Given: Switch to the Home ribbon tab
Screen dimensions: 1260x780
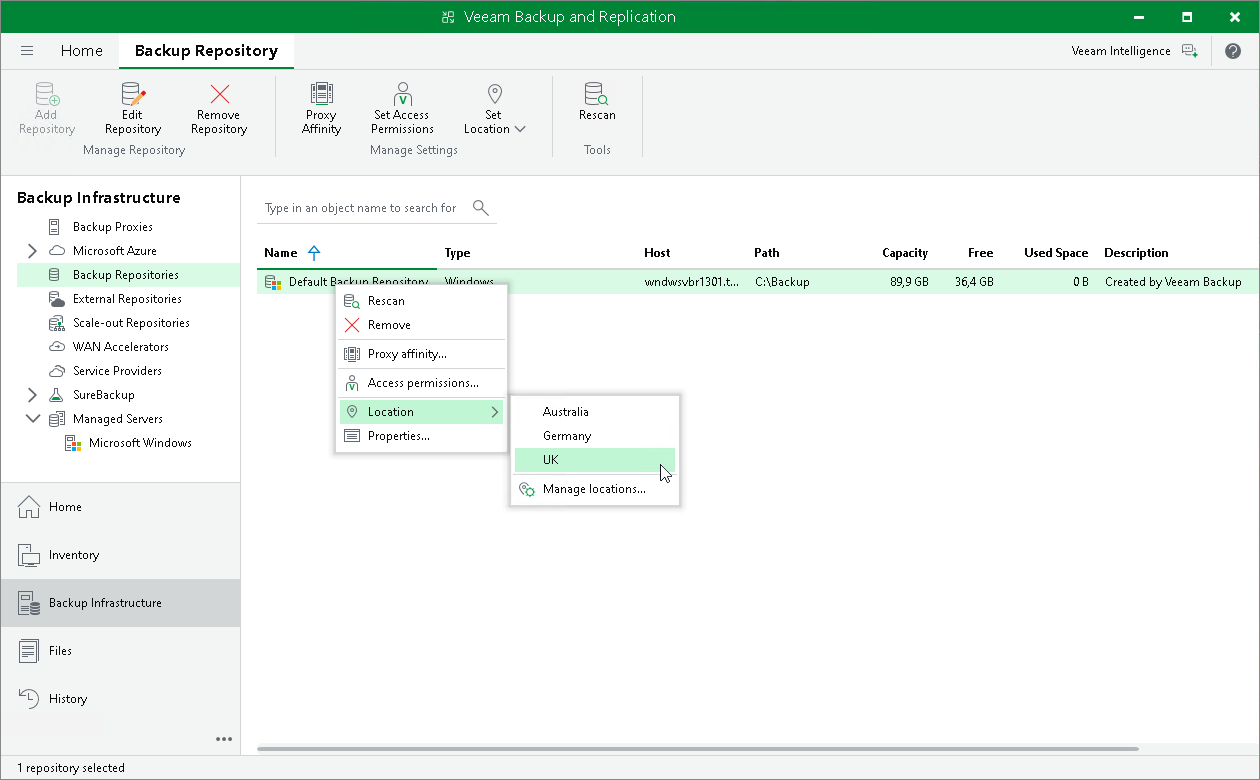Looking at the screenshot, I should tap(81, 51).
